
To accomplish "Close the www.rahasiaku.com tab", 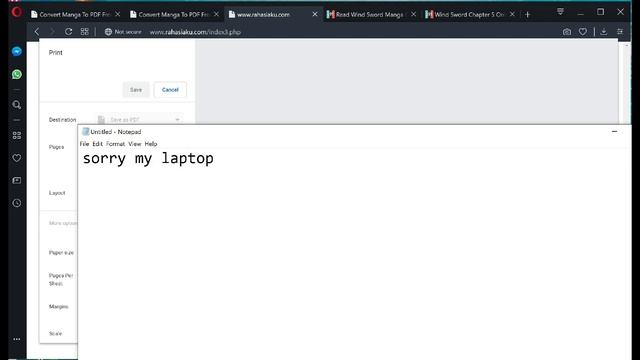I will (x=315, y=14).
